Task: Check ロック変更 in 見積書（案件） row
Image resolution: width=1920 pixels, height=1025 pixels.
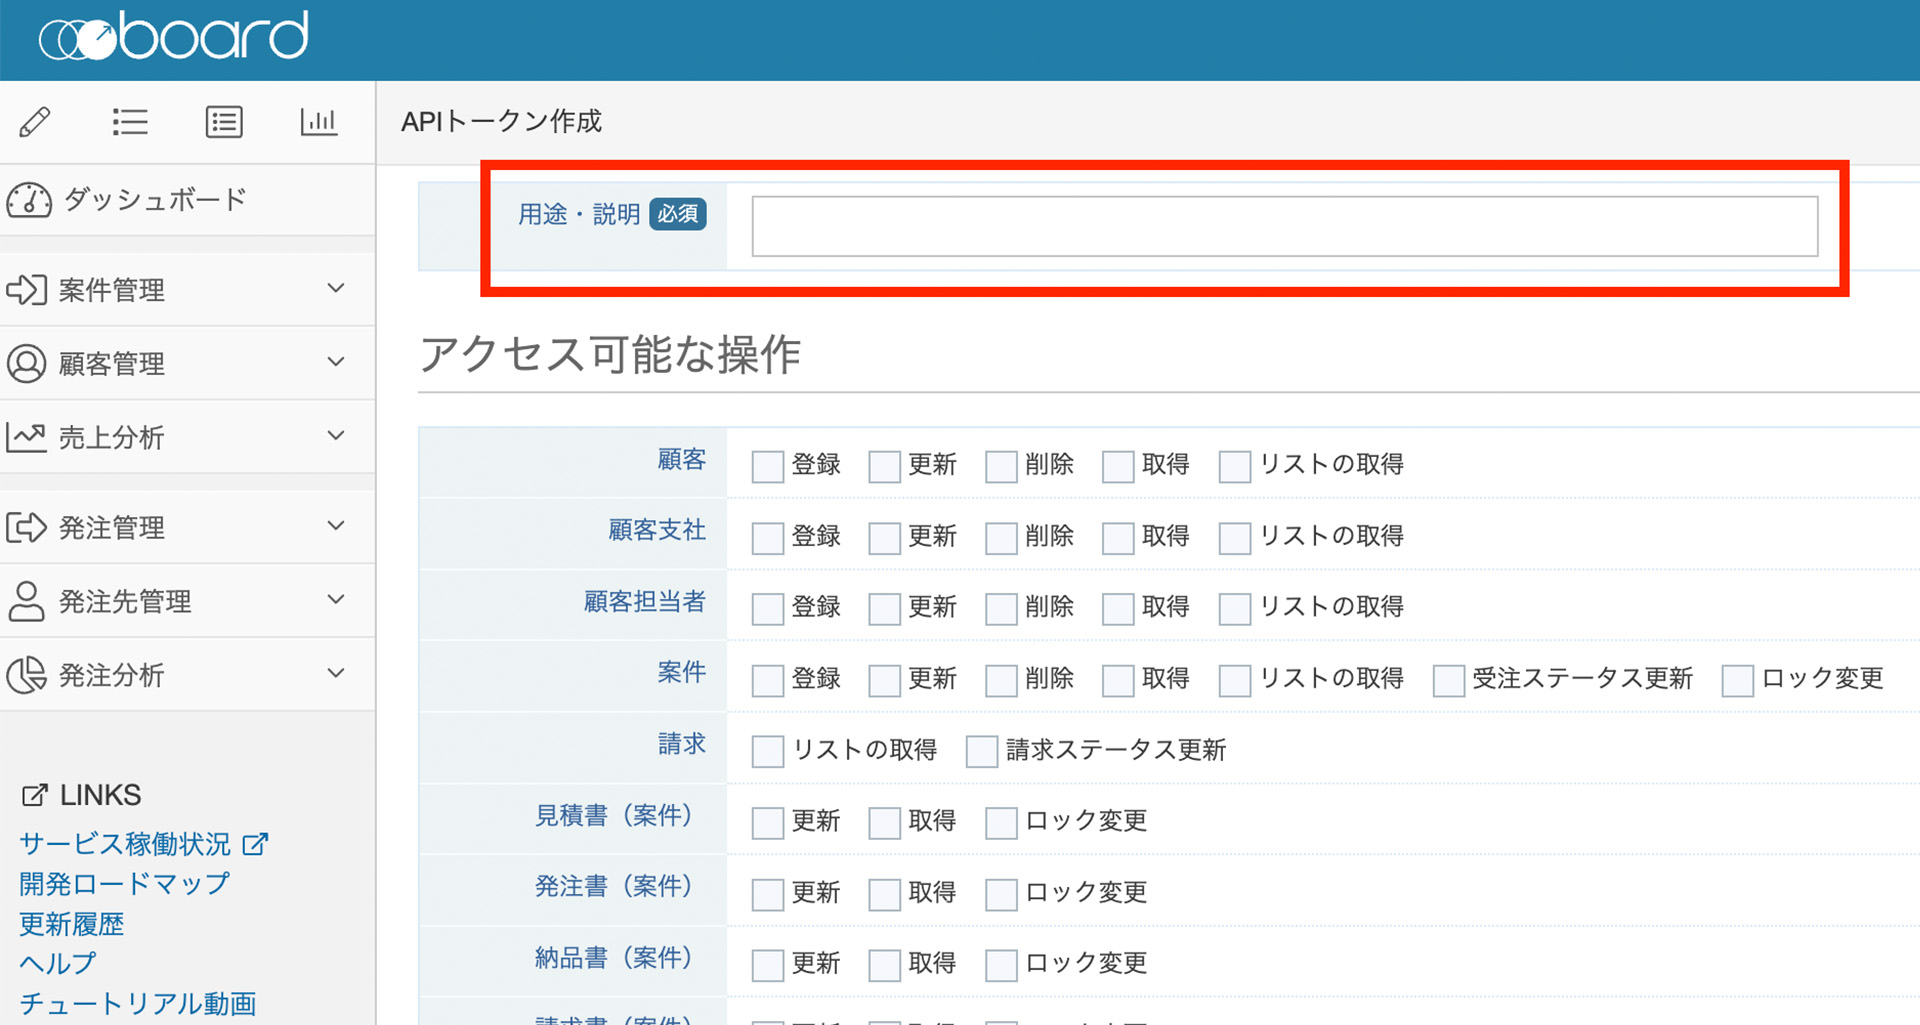Action: 1001,823
